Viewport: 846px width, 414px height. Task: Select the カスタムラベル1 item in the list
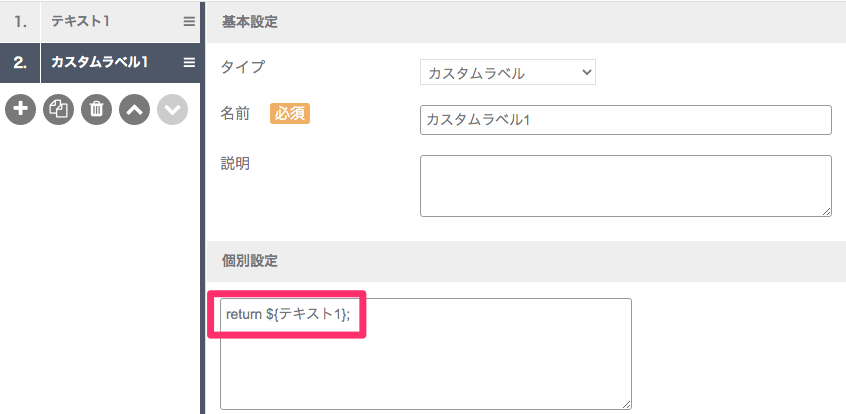tap(120, 63)
